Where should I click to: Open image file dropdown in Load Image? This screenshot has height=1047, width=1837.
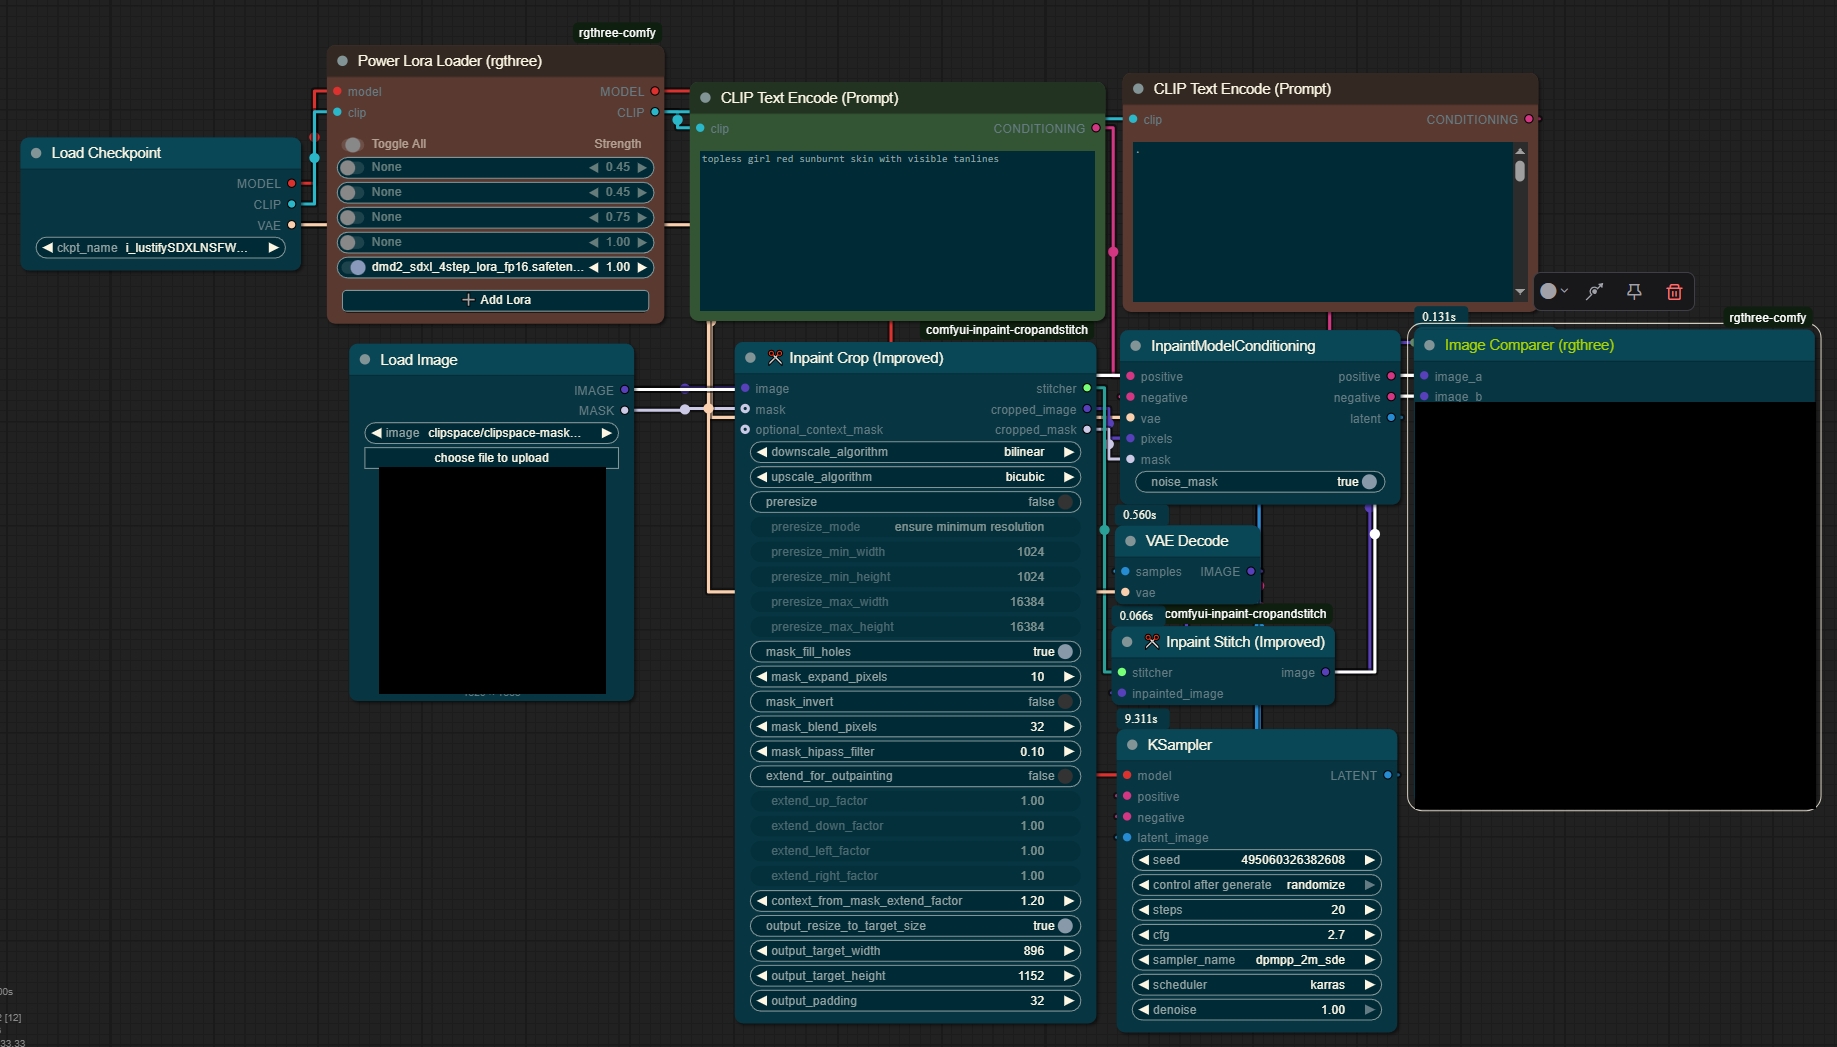(491, 433)
